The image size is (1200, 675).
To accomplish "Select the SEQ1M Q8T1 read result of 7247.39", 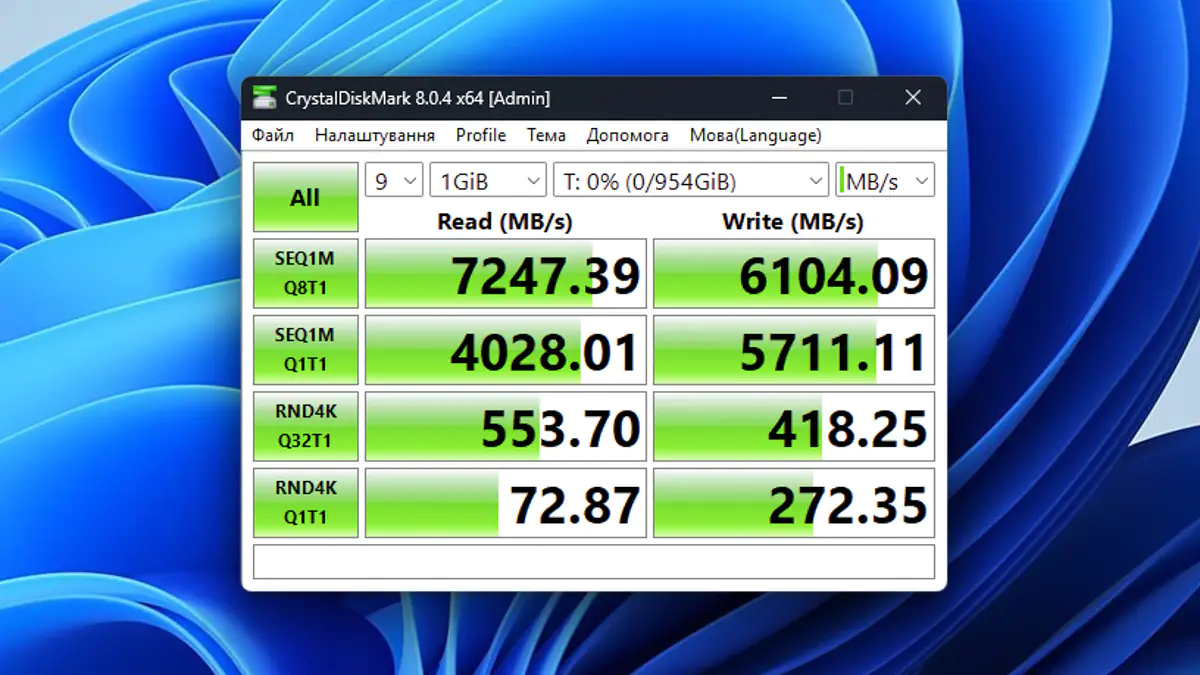I will tap(505, 273).
